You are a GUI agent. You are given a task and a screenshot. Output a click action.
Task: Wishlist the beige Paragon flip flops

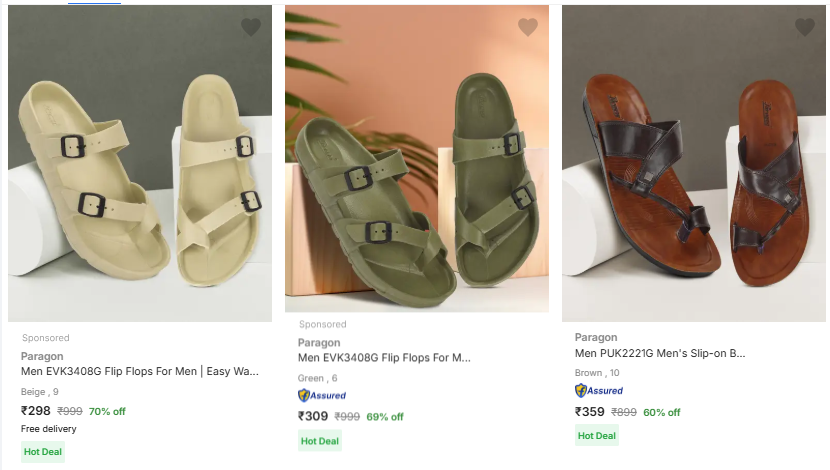pos(250,27)
